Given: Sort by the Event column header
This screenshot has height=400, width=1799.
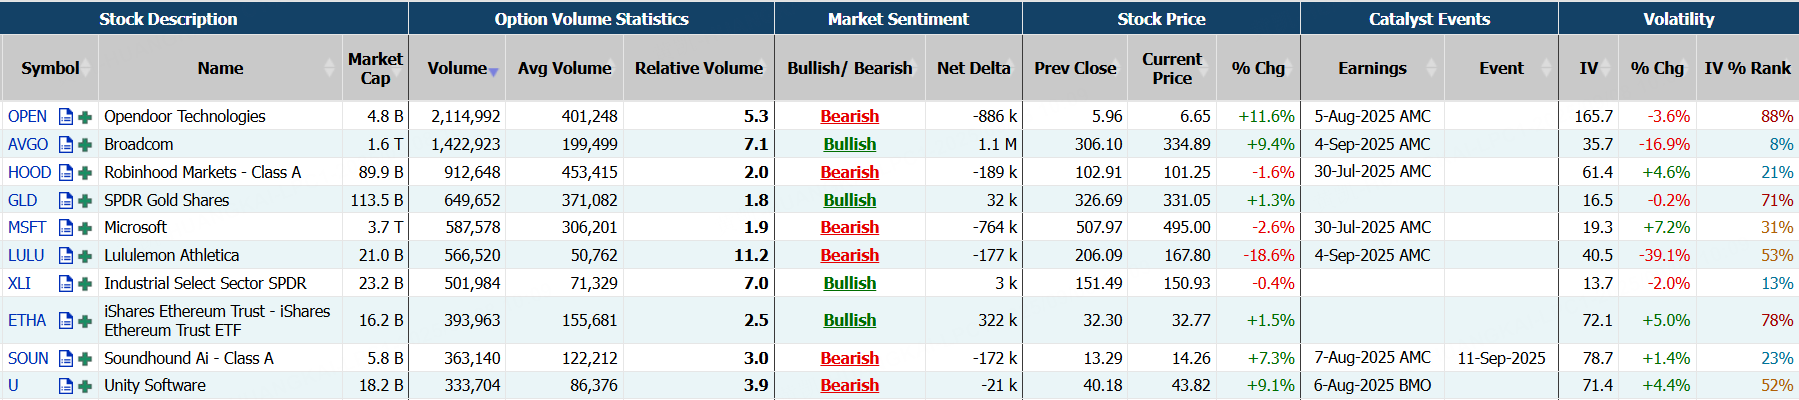Looking at the screenshot, I should (x=1501, y=68).
